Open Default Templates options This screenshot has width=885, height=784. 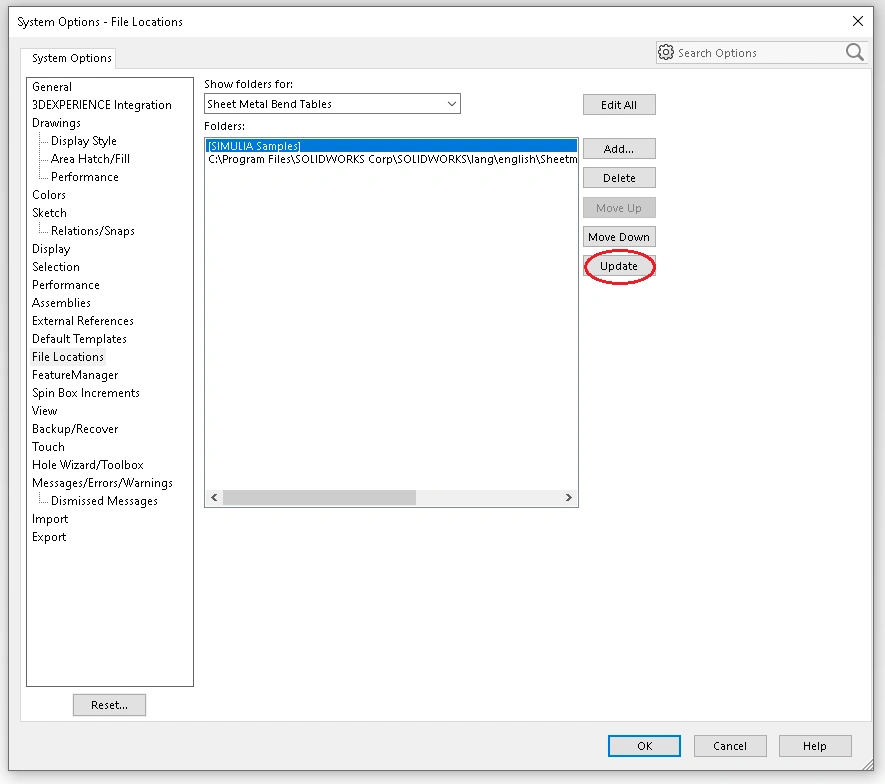tap(79, 339)
